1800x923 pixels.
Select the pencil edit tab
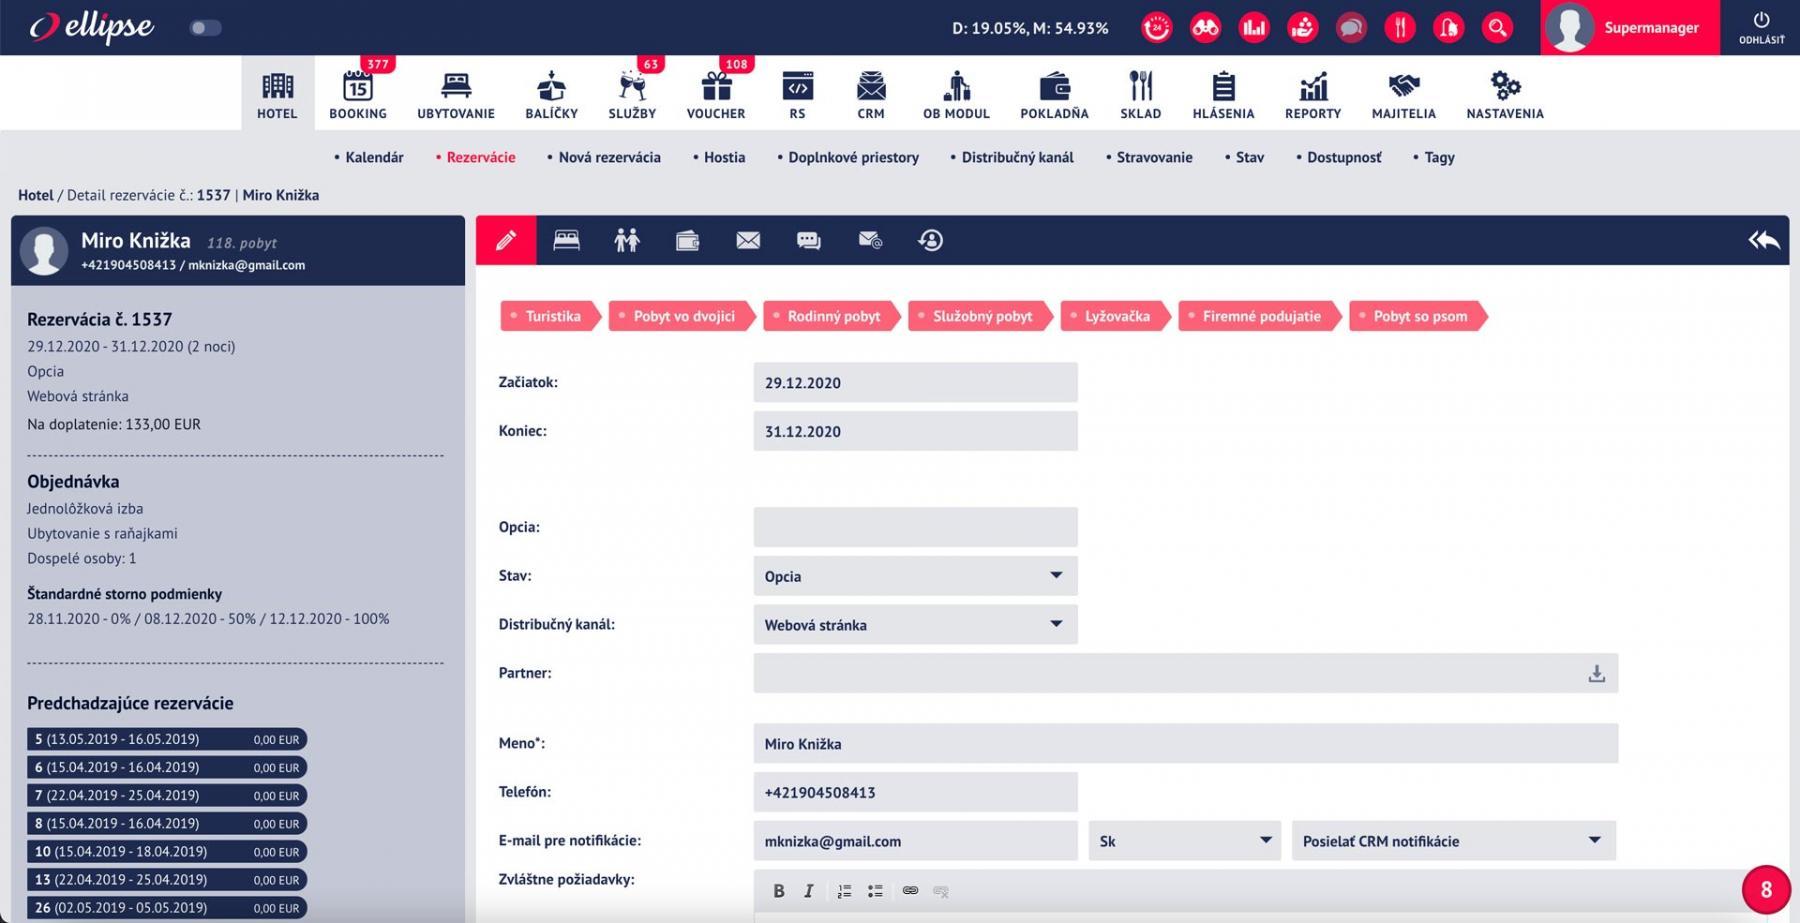pos(506,240)
